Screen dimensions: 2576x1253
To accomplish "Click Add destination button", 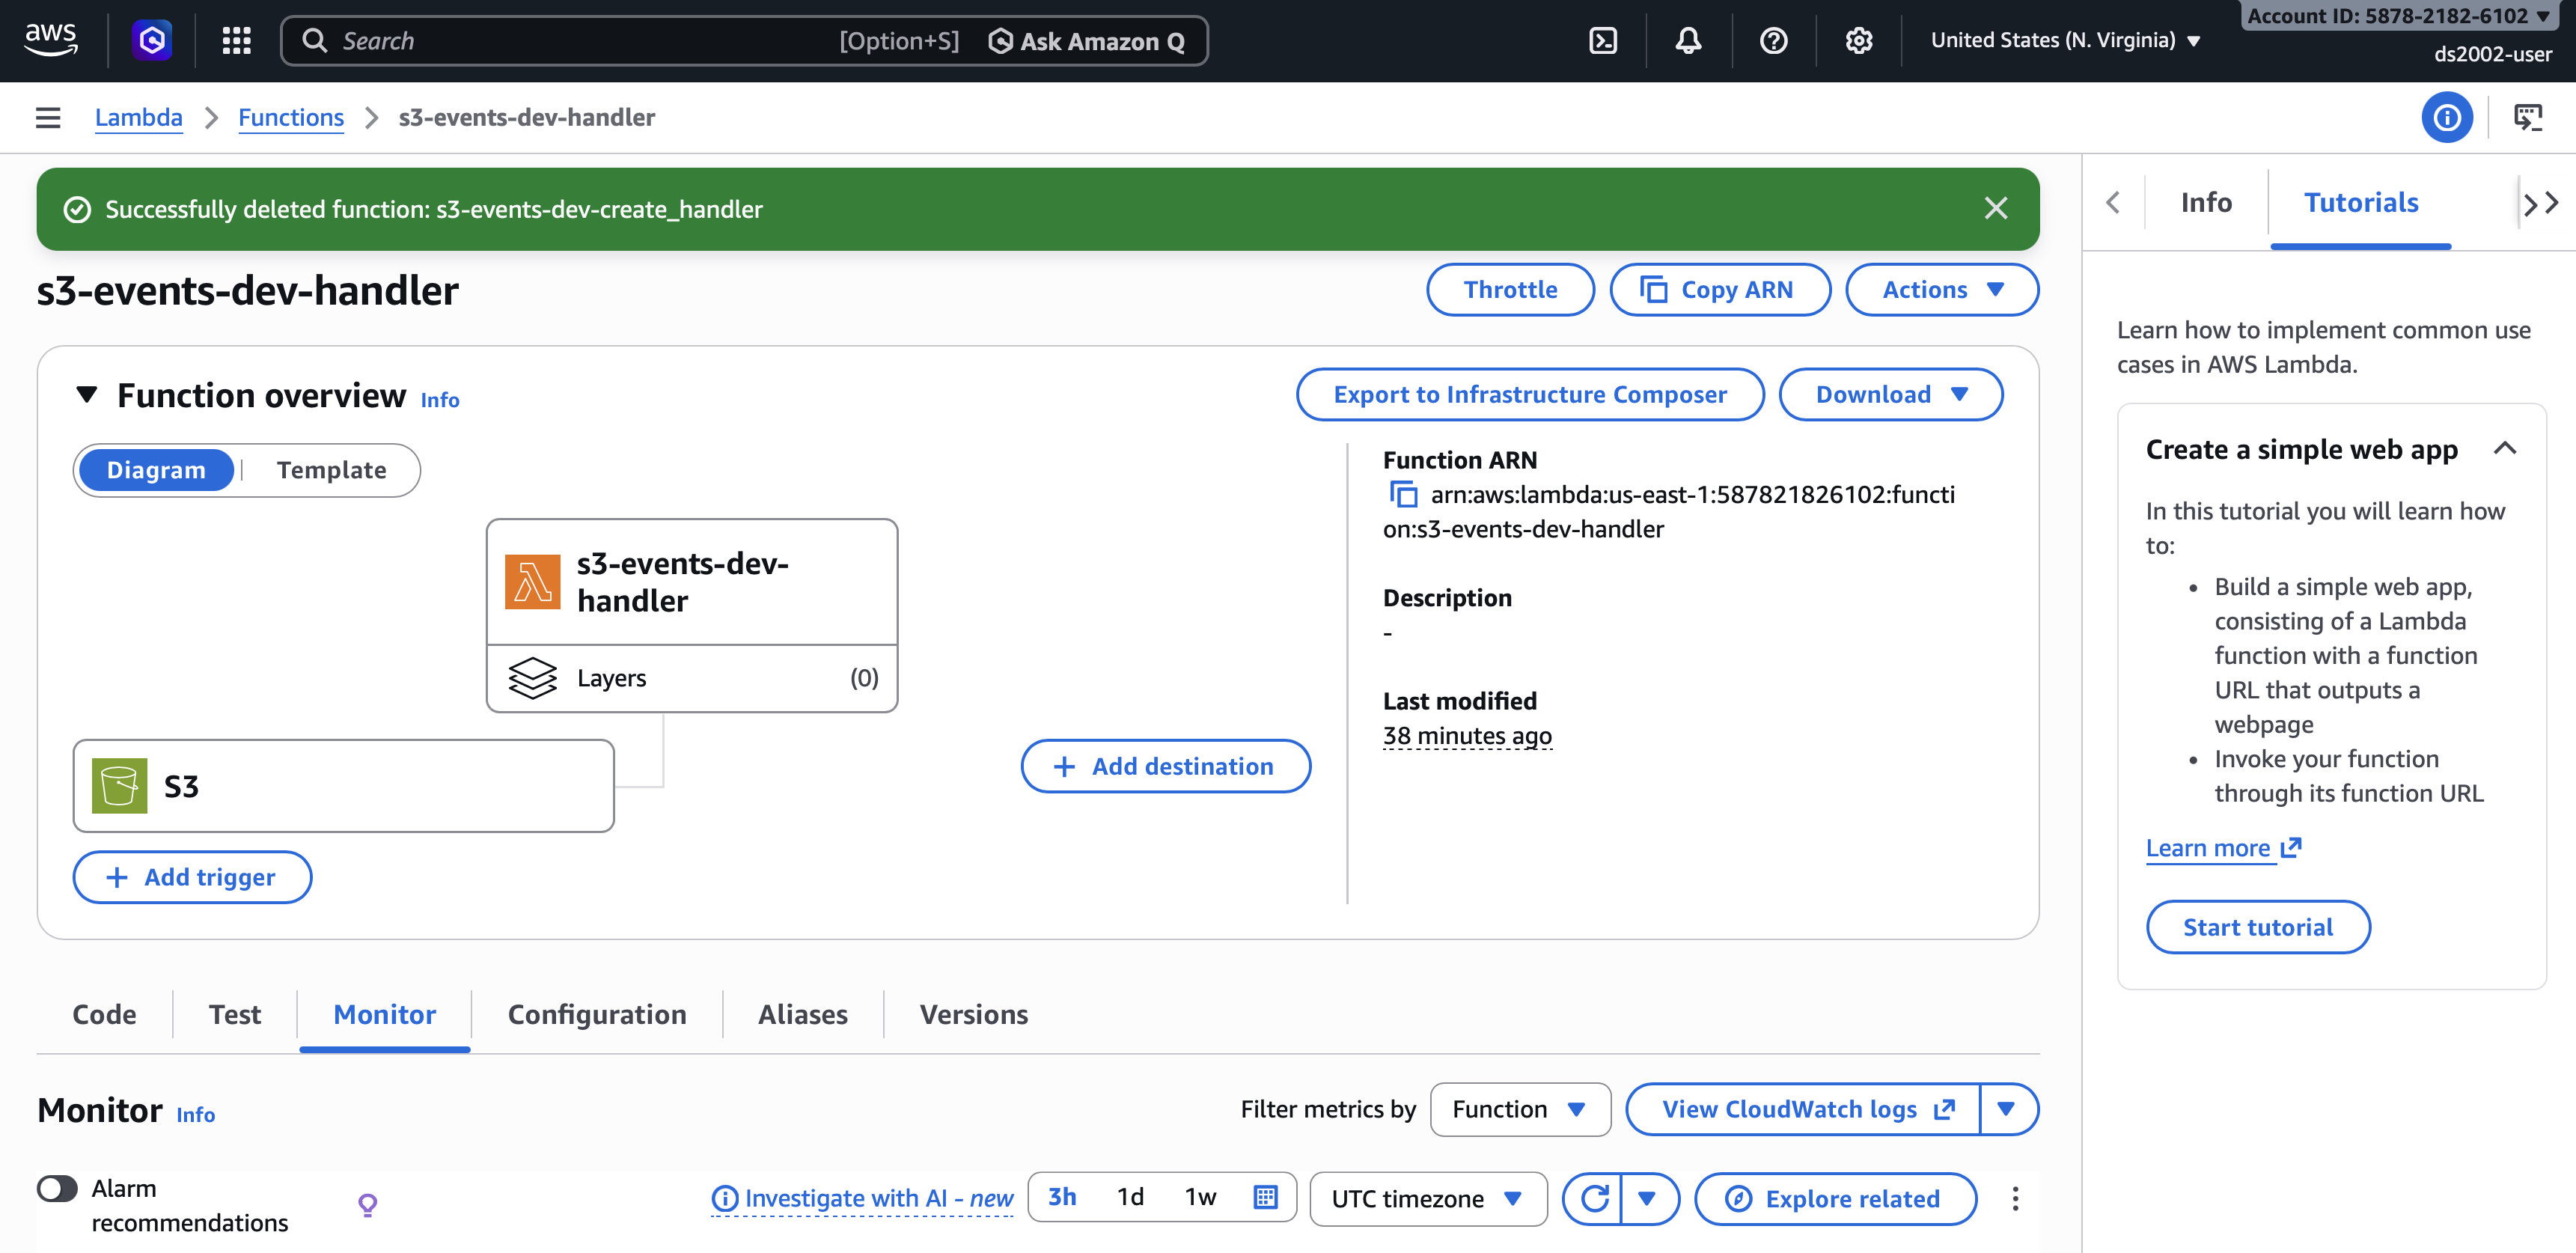I will [x=1165, y=766].
